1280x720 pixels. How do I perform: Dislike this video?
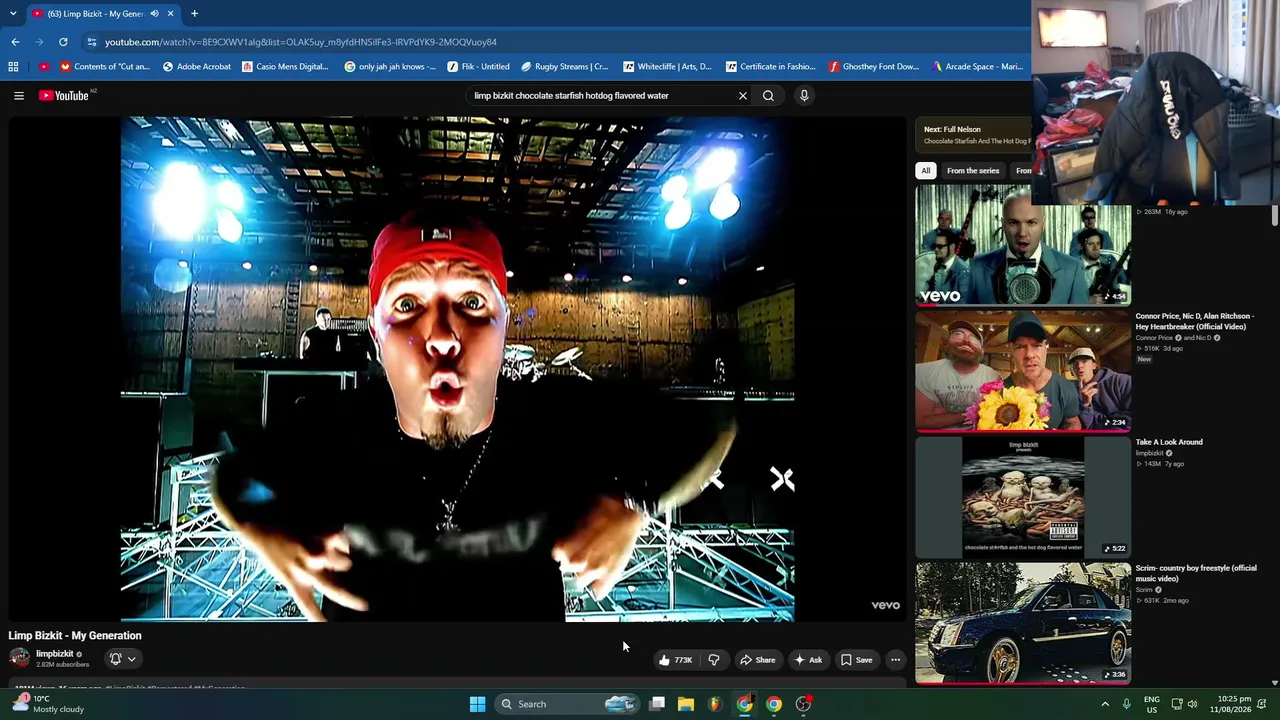(x=714, y=660)
